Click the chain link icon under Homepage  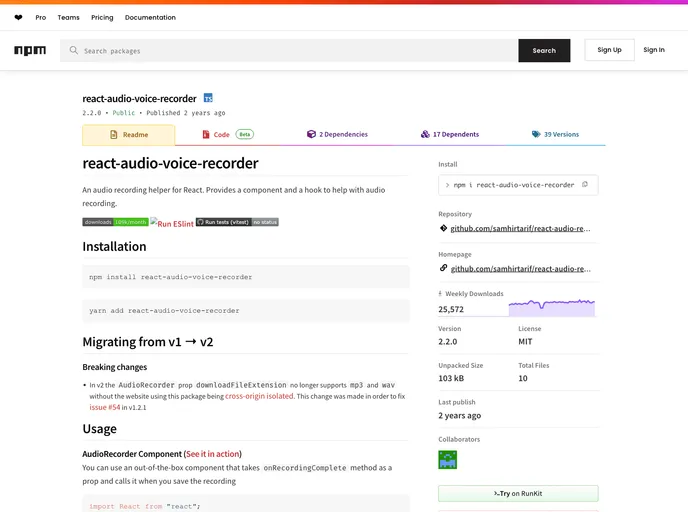[443, 268]
